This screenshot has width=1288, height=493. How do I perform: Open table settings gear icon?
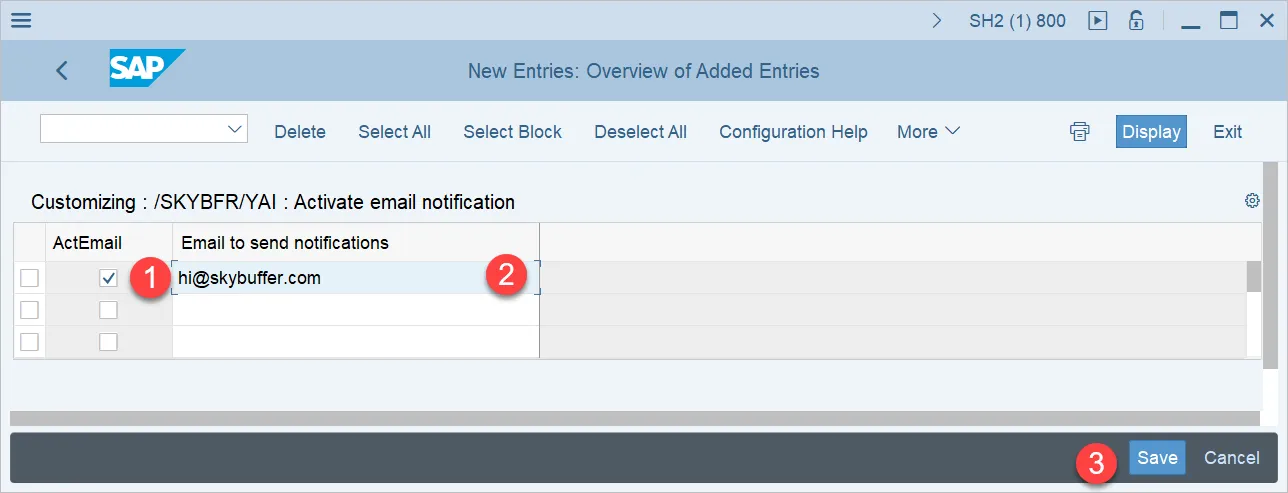pos(1251,201)
